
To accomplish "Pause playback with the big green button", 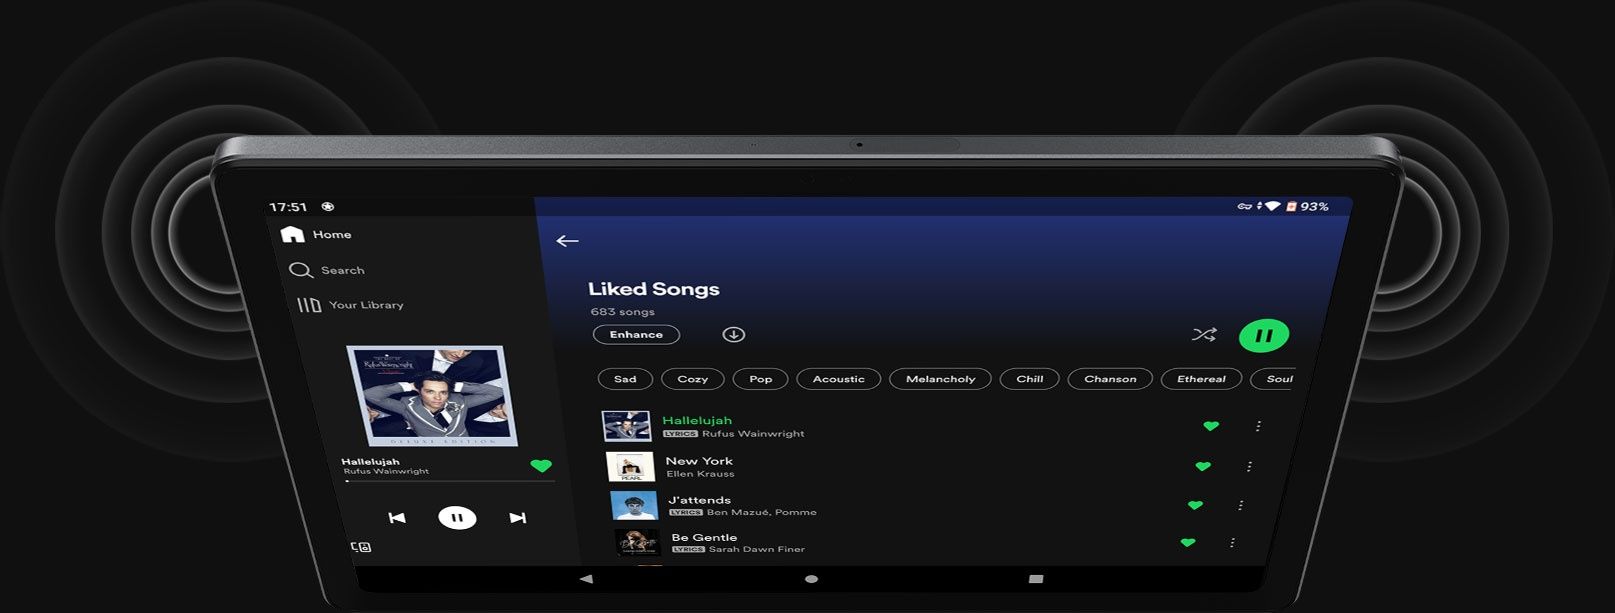I will tap(1264, 336).
